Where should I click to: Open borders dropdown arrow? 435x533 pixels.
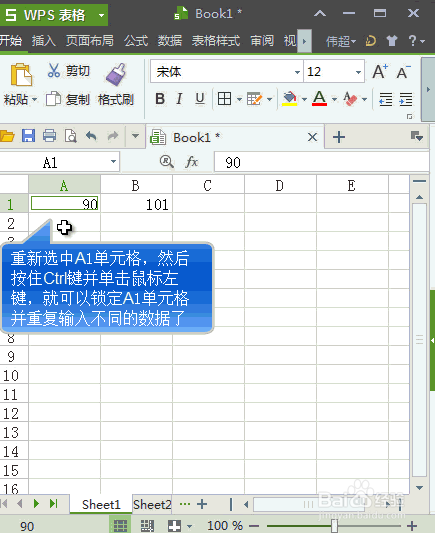(x=239, y=100)
